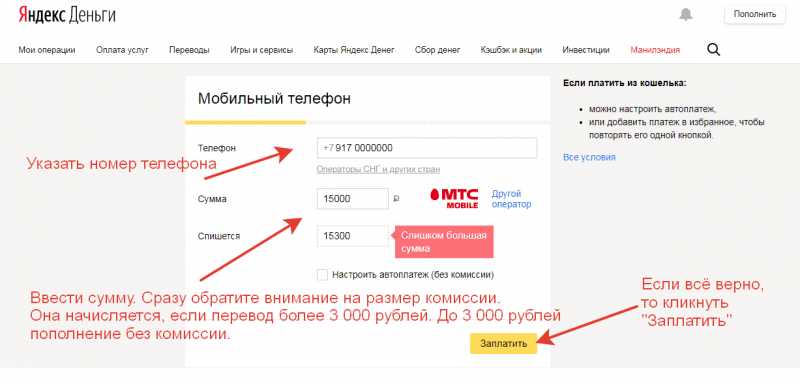
Task: Open Карты Яндекс.Денег menu item
Action: click(x=354, y=50)
